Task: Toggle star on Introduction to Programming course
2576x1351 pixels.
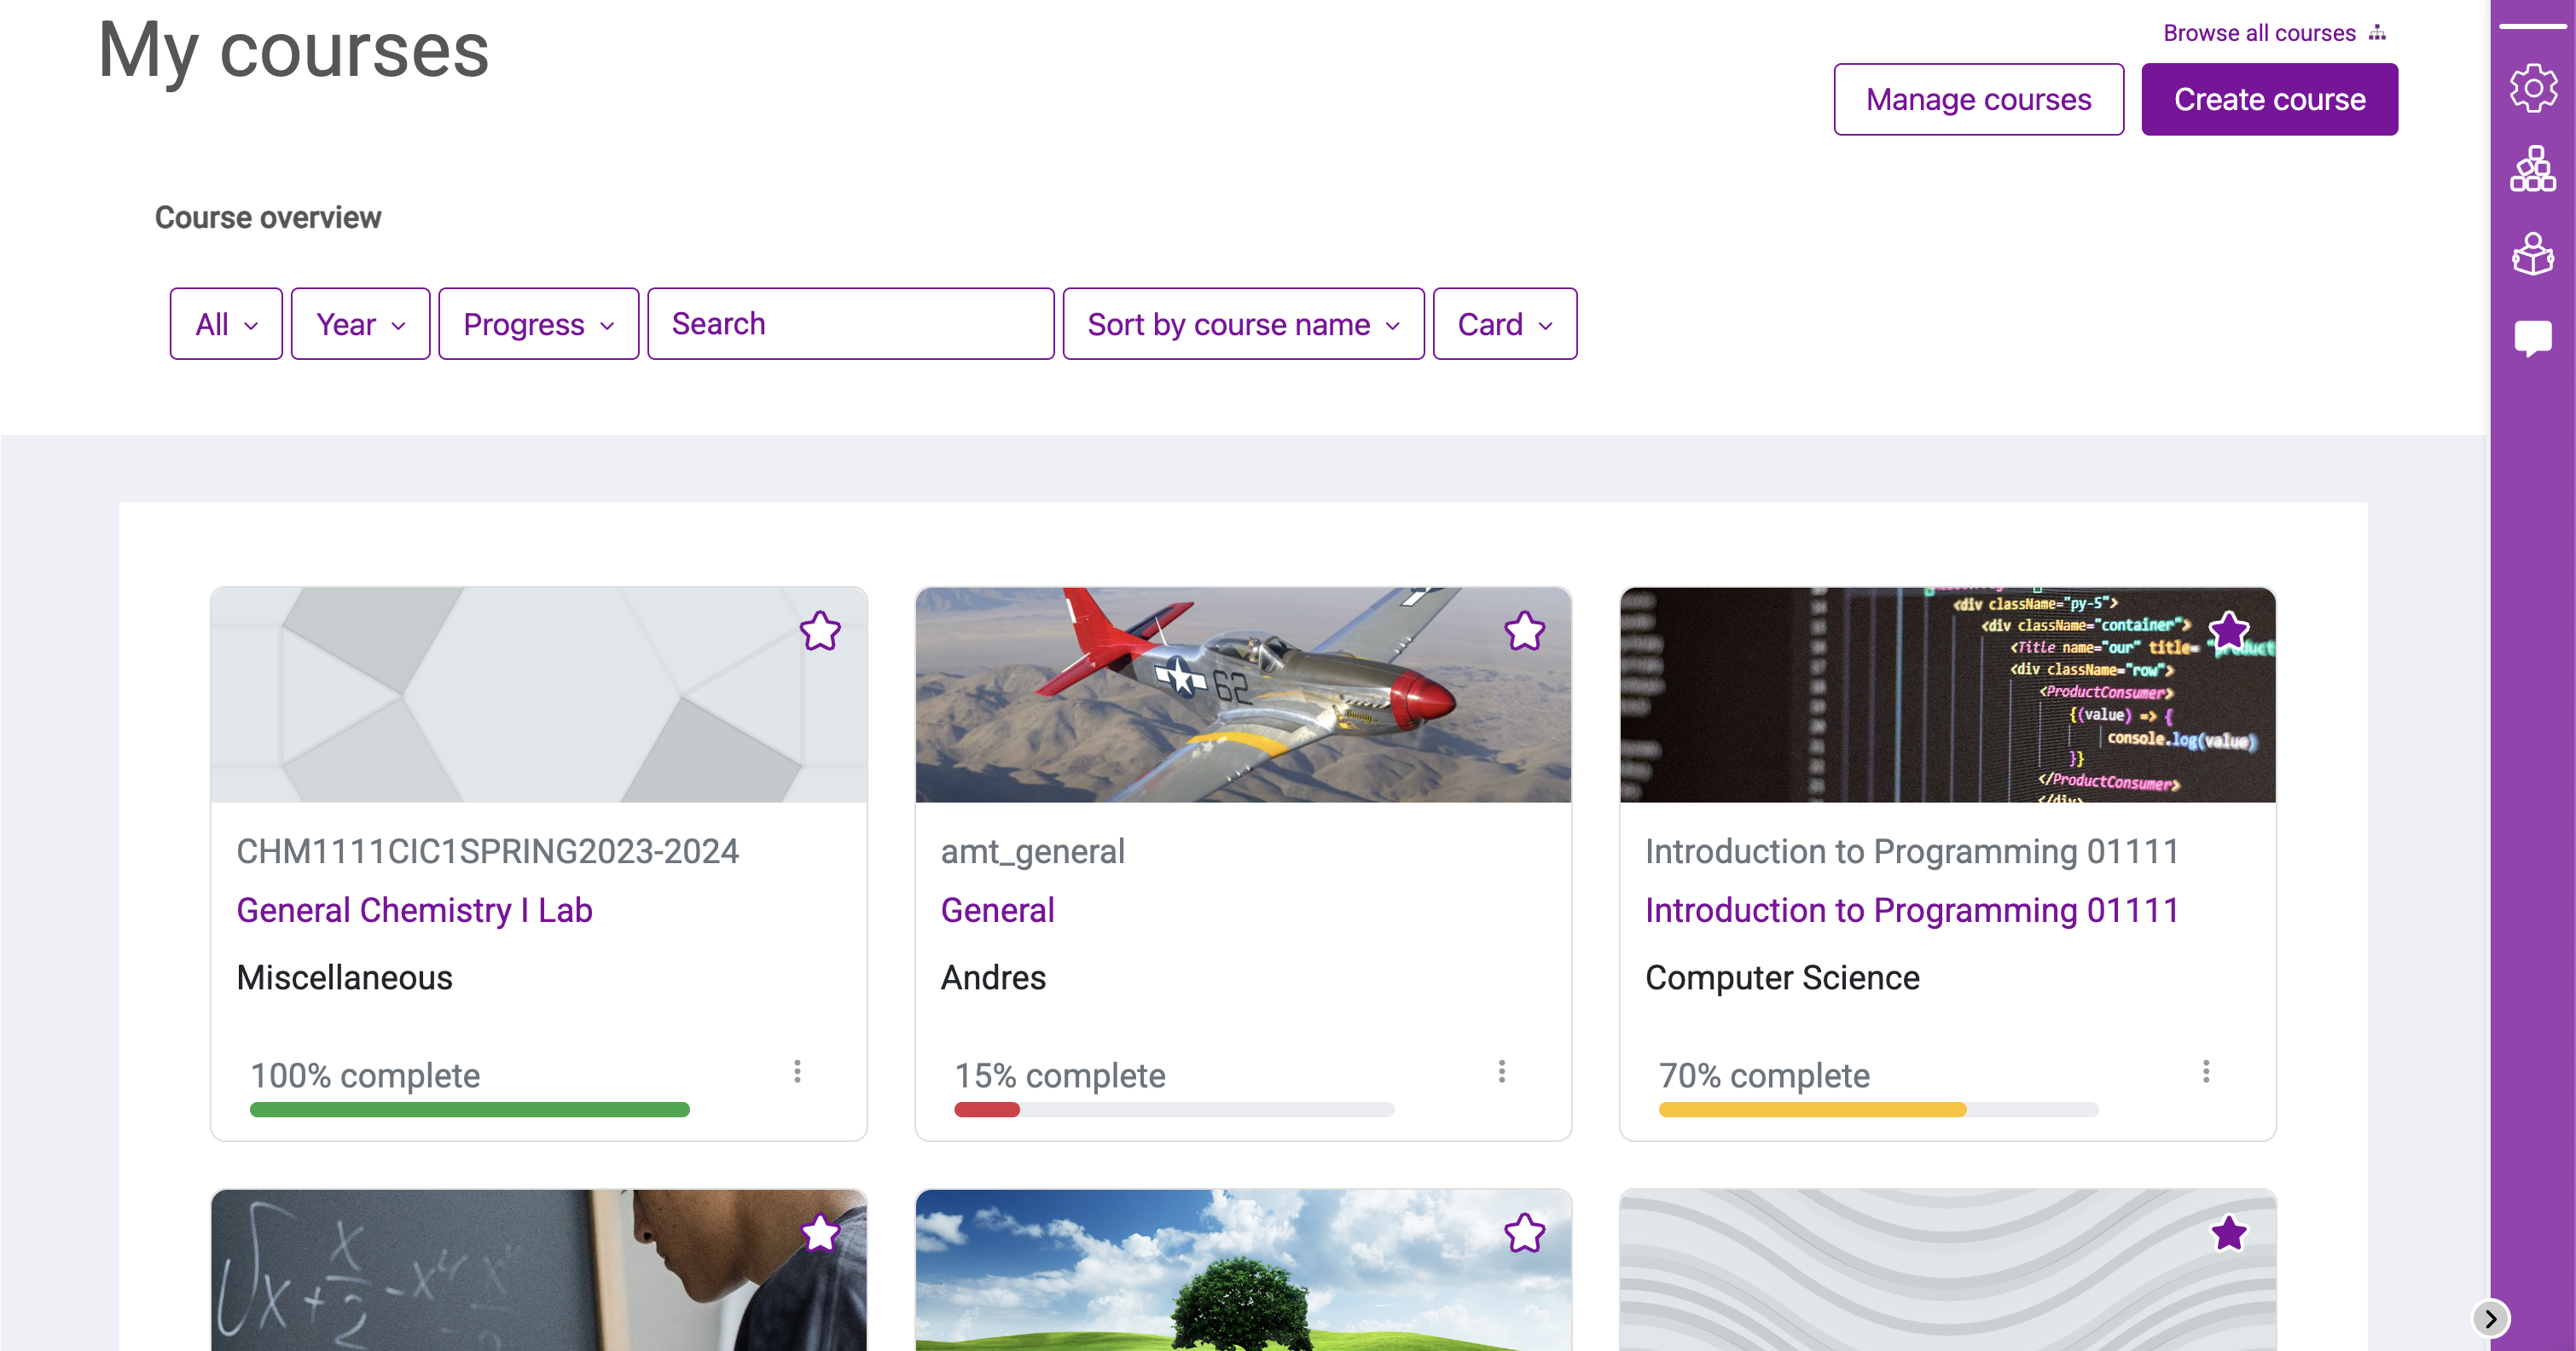Action: pos(2228,631)
